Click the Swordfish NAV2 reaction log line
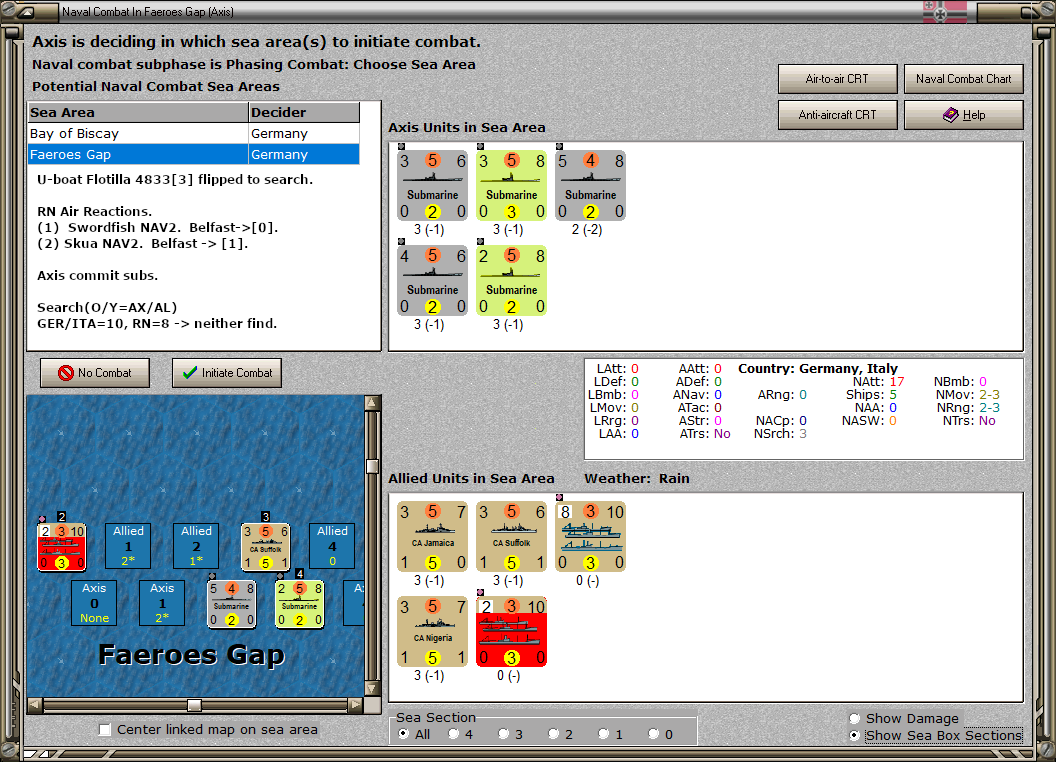 (x=158, y=228)
